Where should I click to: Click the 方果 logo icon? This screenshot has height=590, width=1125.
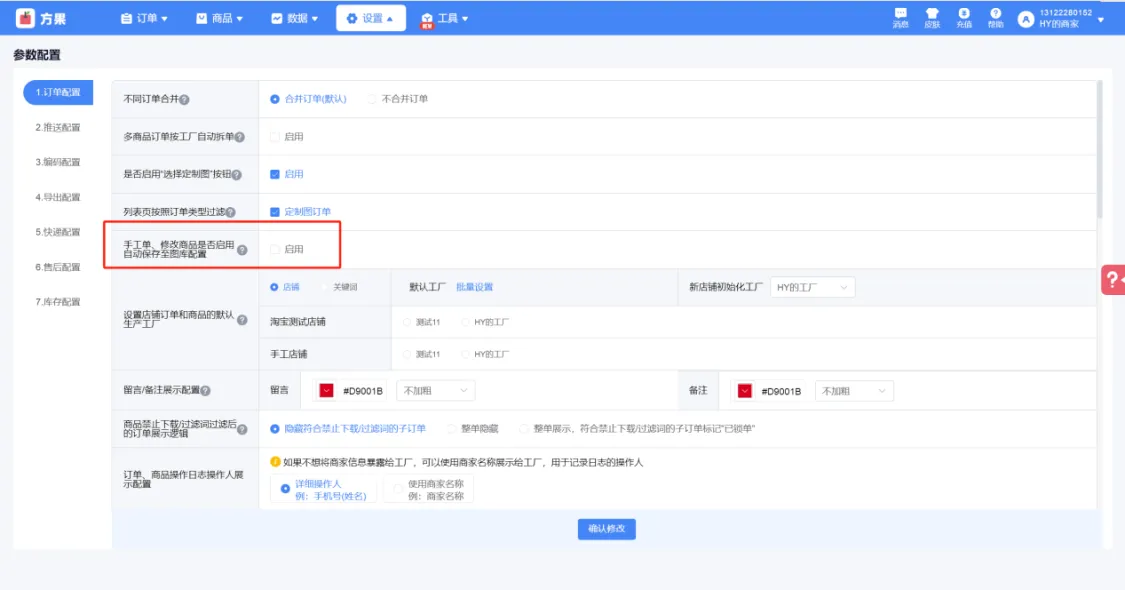point(25,18)
